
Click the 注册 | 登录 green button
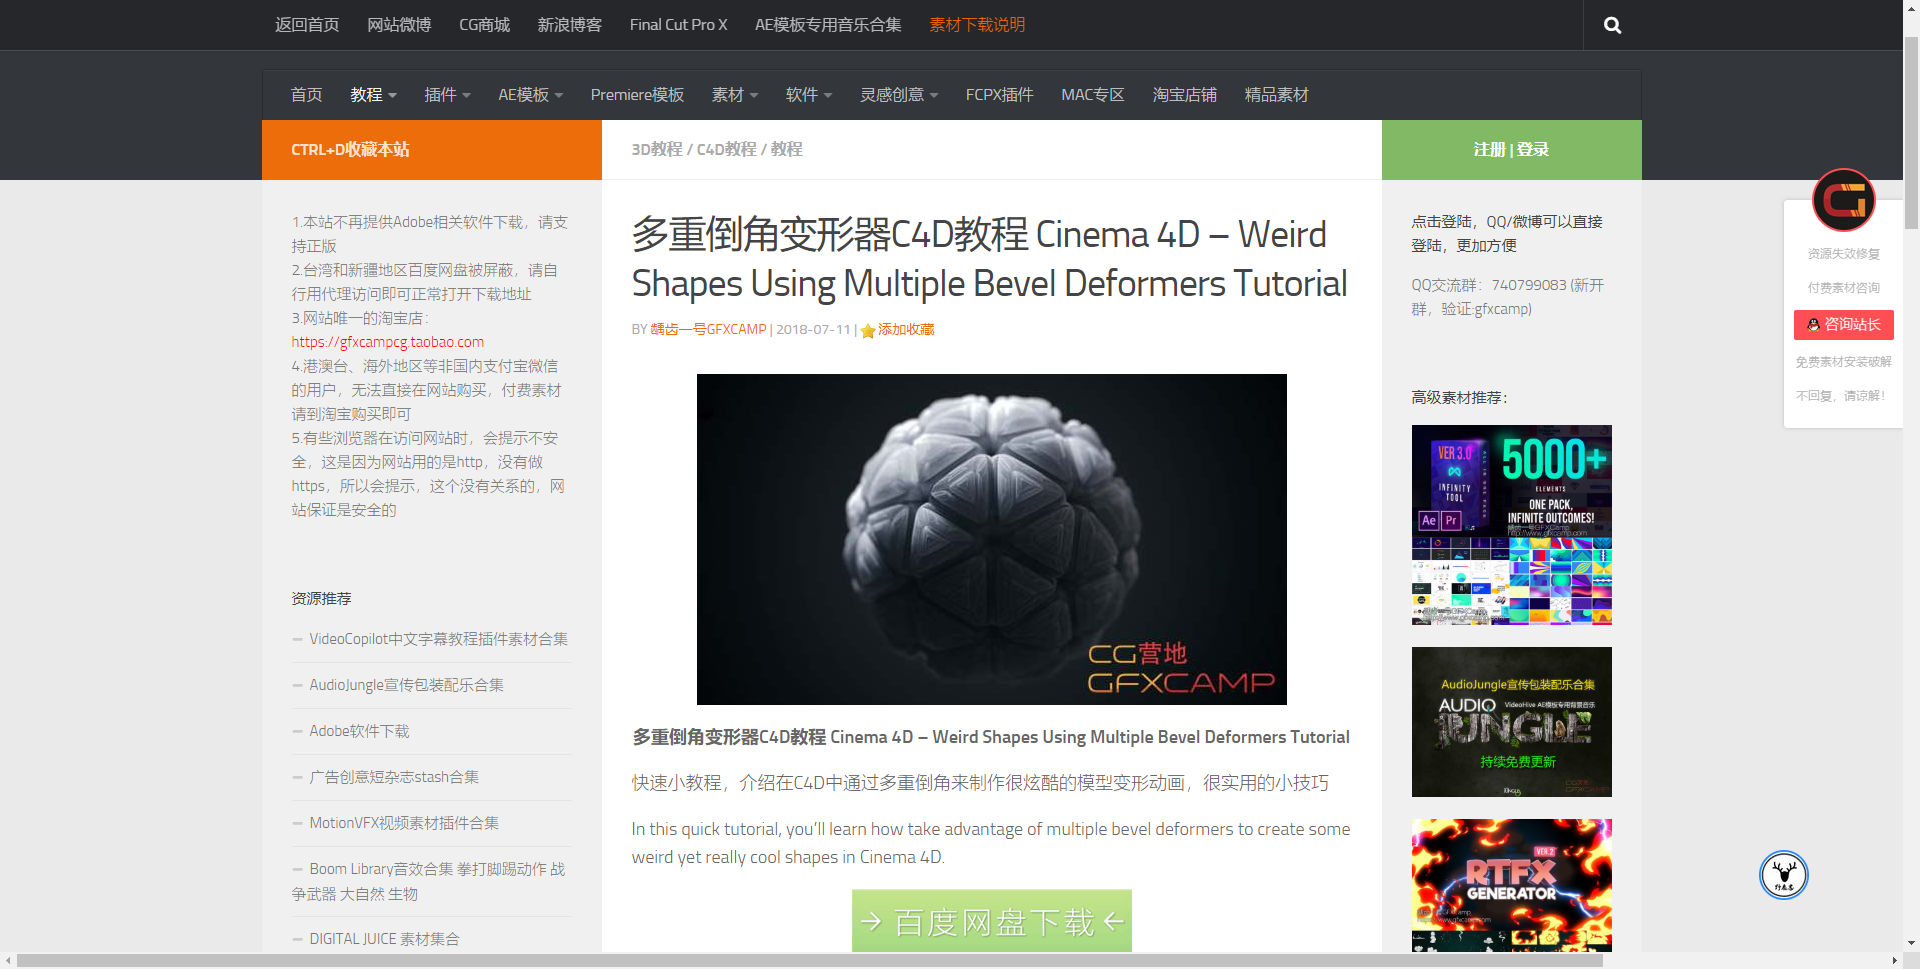tap(1511, 150)
